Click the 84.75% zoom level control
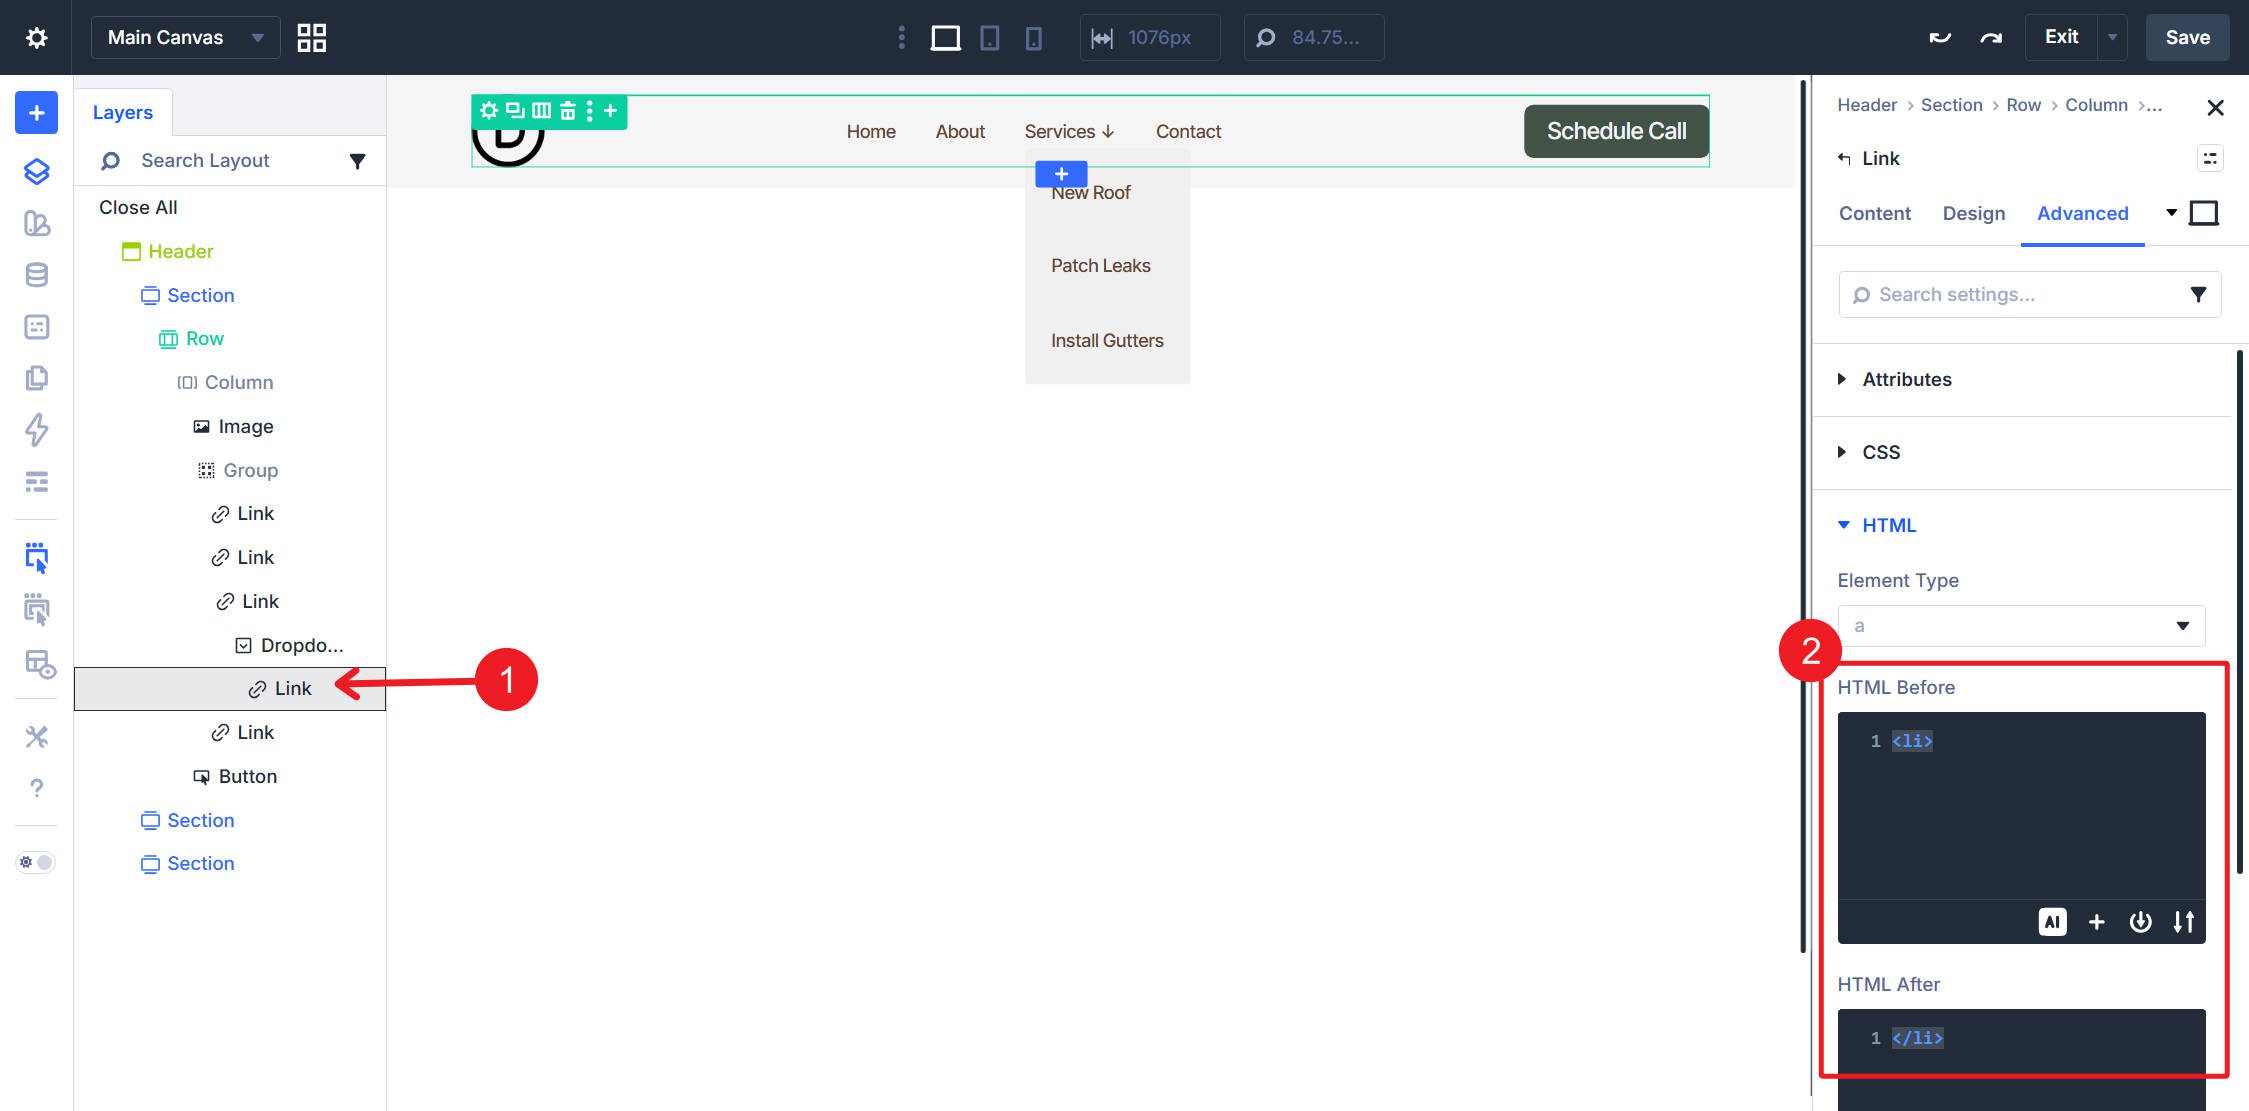This screenshot has height=1111, width=2249. coord(1314,37)
